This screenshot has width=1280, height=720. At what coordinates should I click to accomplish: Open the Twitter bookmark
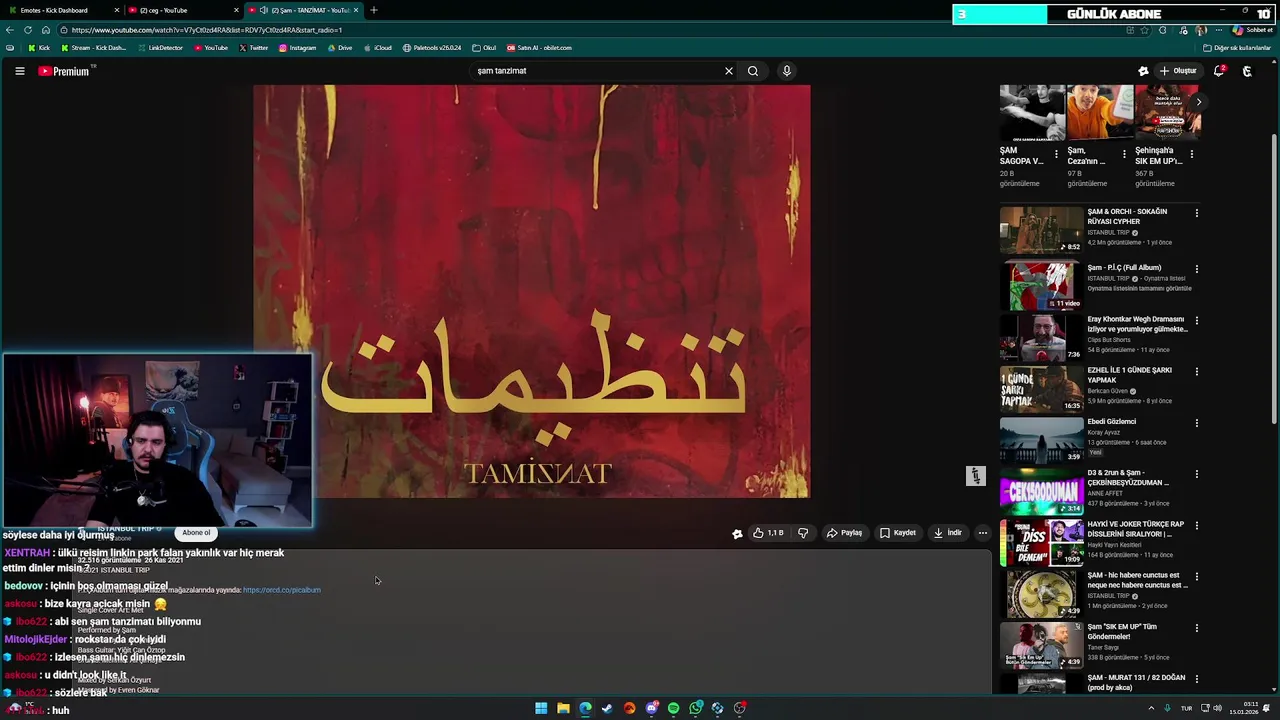tap(253, 48)
